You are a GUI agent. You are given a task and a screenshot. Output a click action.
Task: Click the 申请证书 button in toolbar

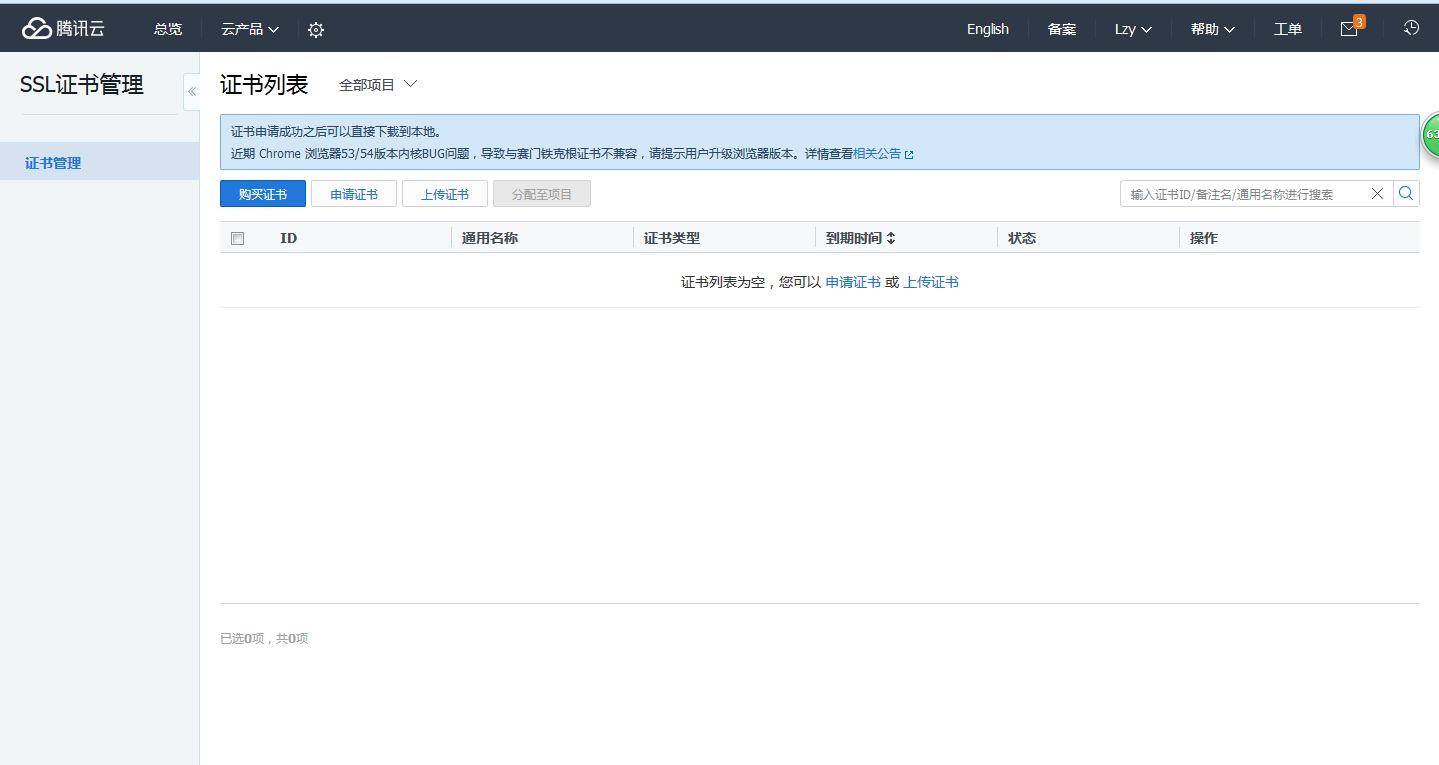[x=354, y=194]
